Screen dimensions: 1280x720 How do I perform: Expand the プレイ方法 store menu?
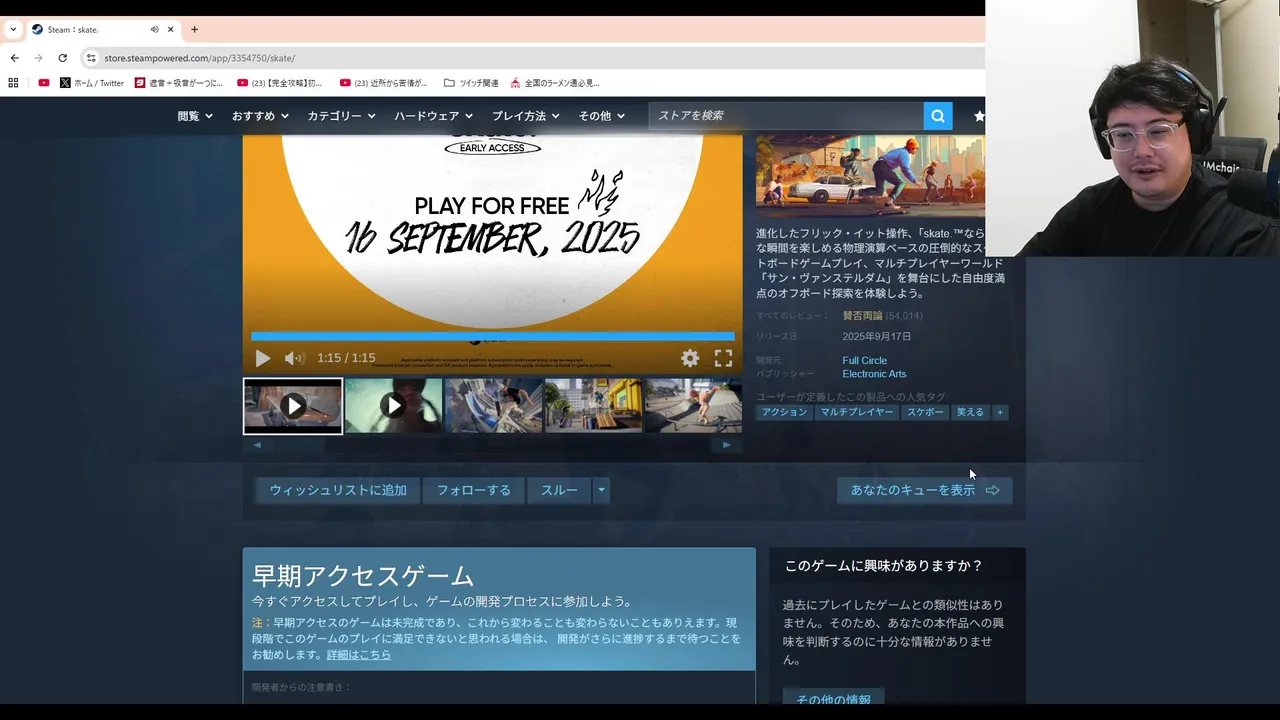coord(525,116)
